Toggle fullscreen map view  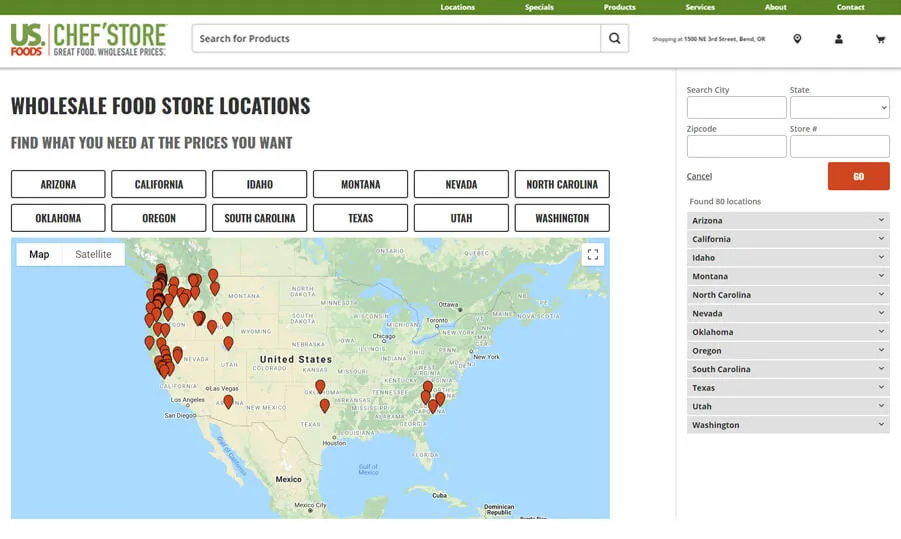click(593, 255)
